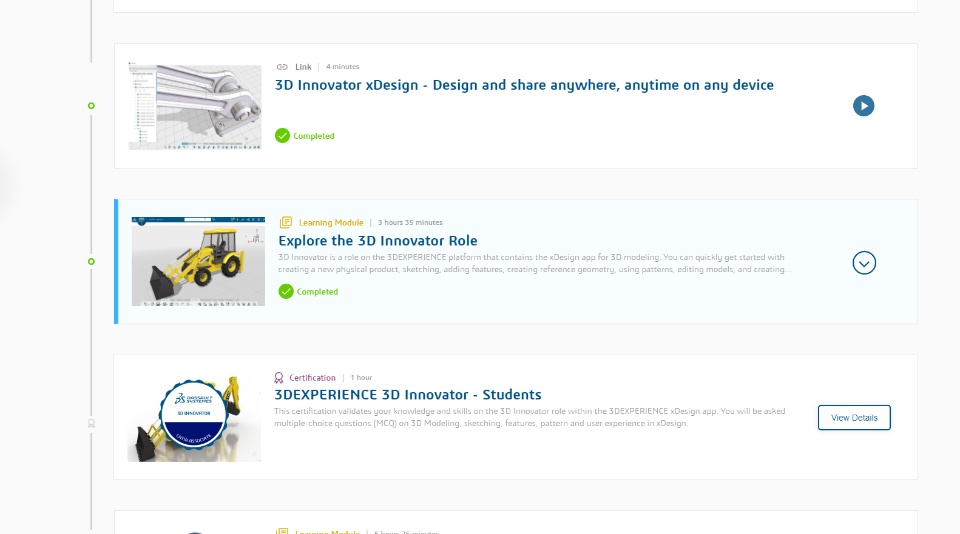
Task: Click the 'Certification' label text
Action: point(312,378)
